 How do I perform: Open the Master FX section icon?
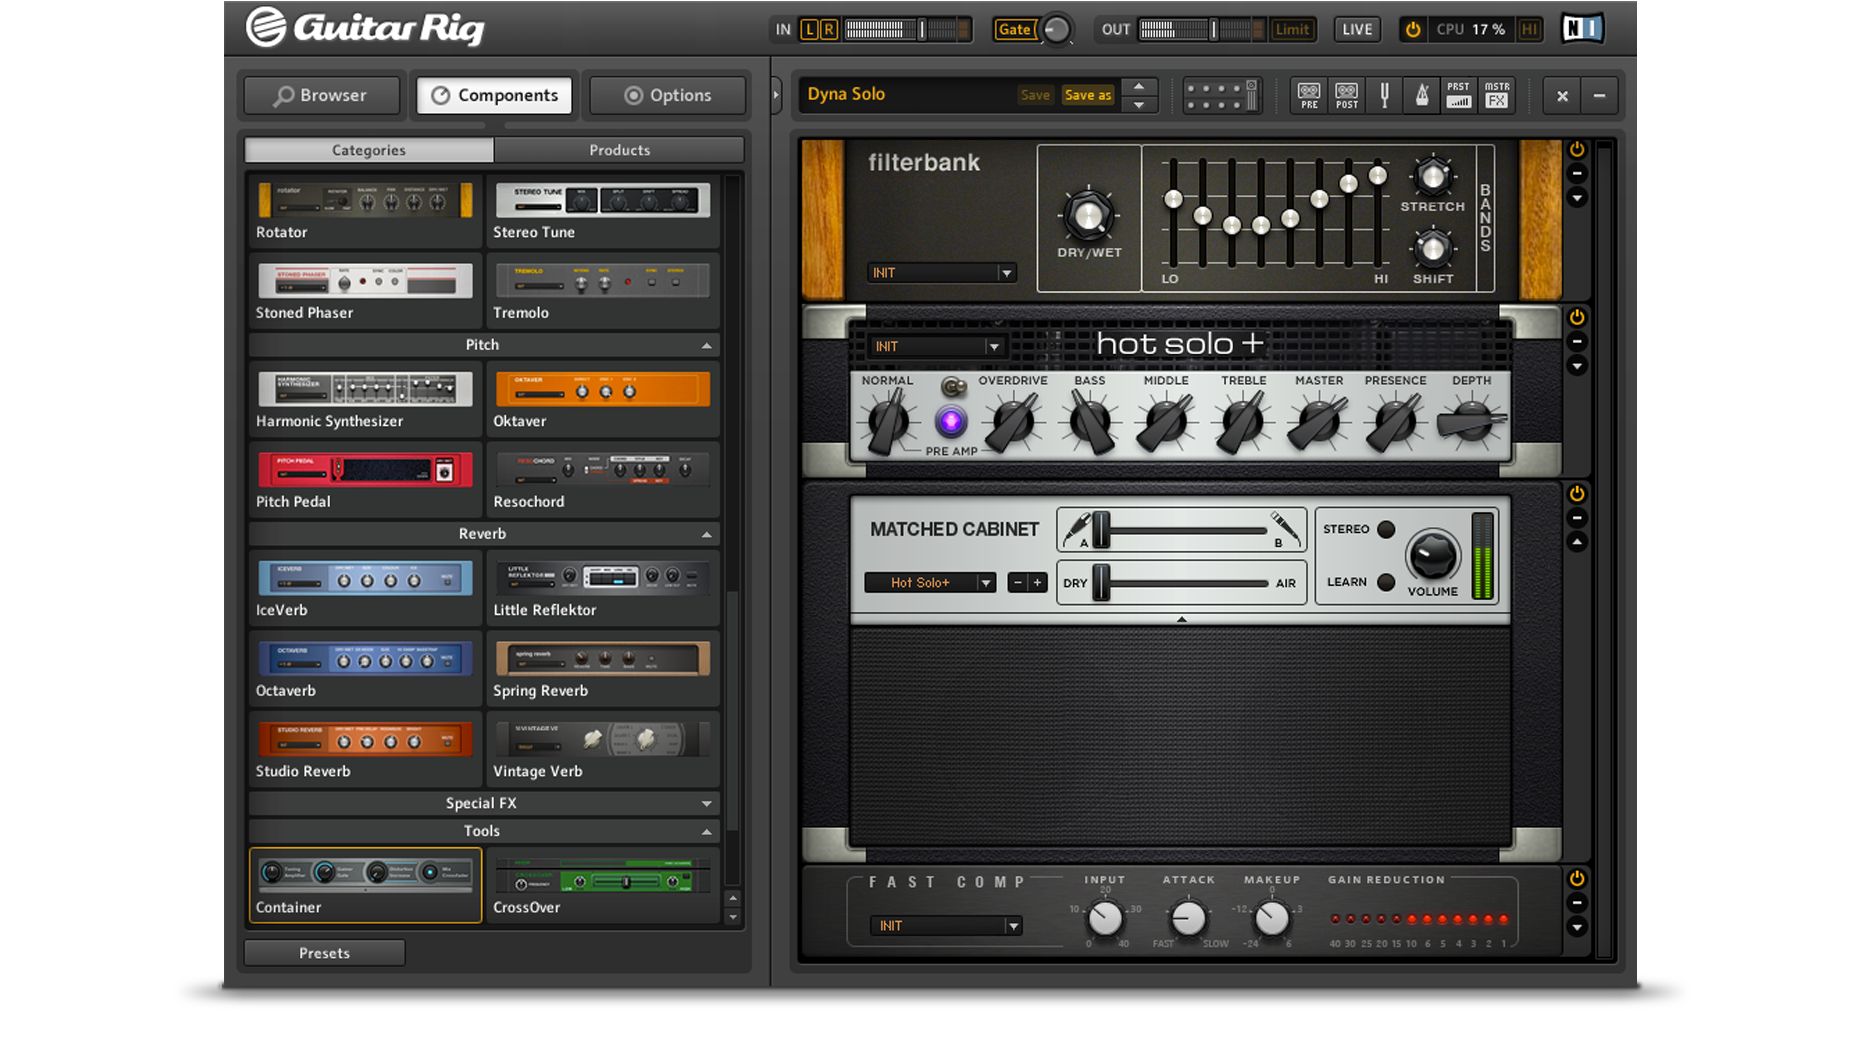pyautogui.click(x=1497, y=95)
